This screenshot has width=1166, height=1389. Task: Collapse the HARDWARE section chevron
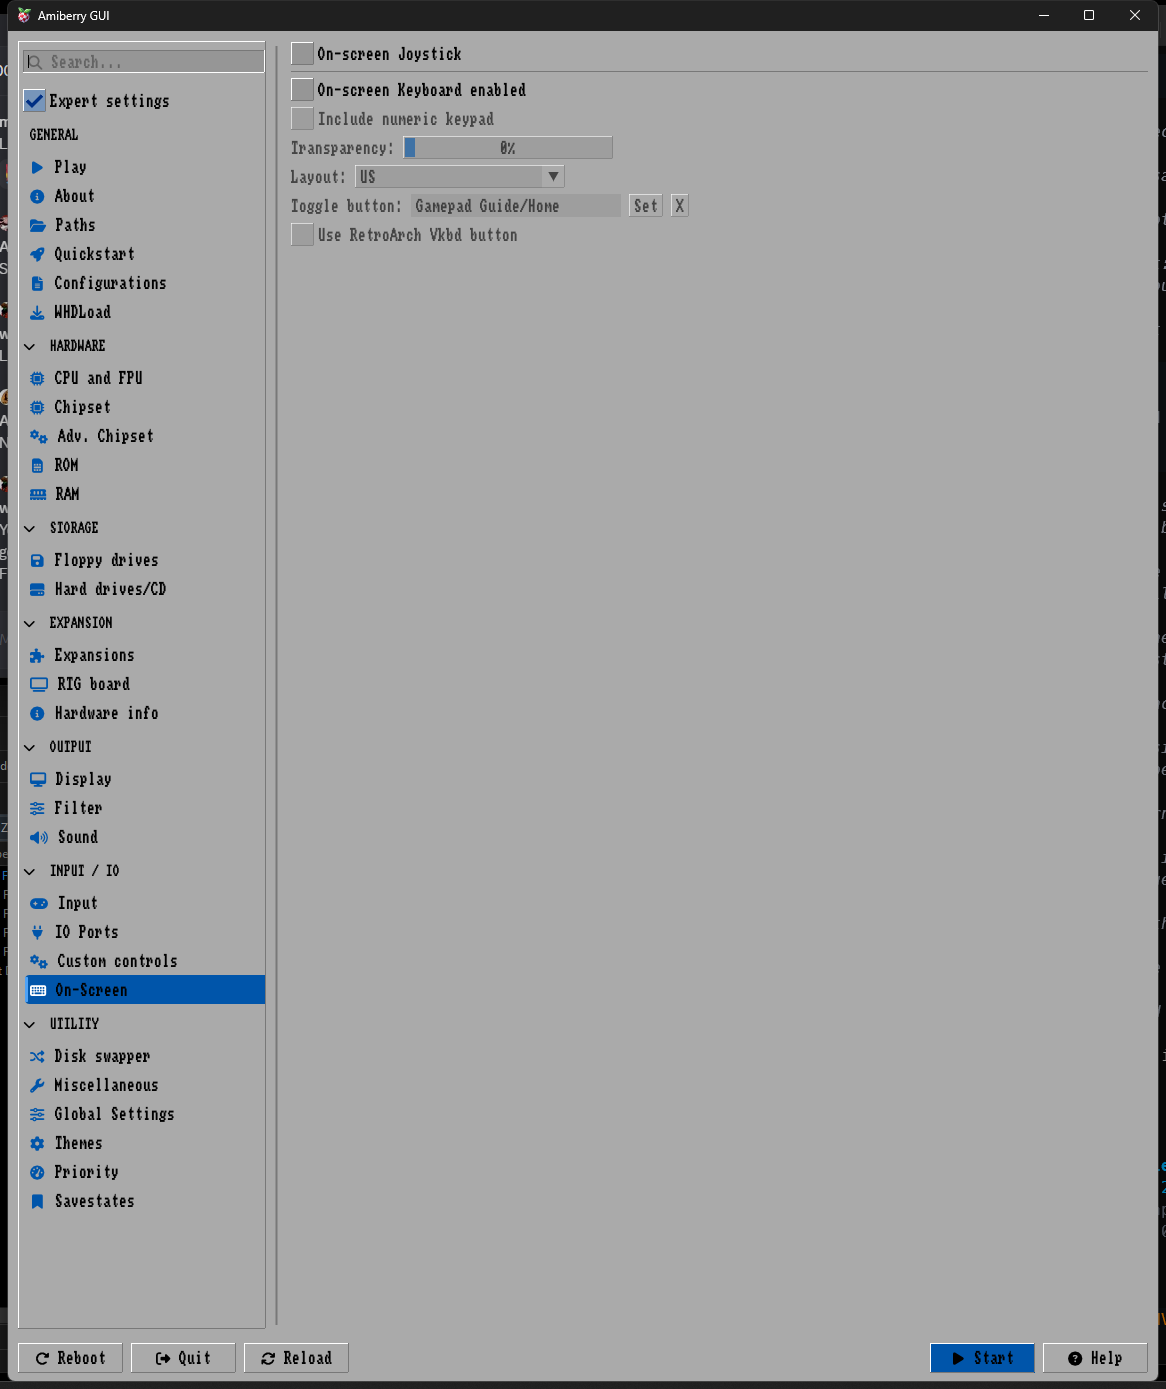click(x=30, y=346)
